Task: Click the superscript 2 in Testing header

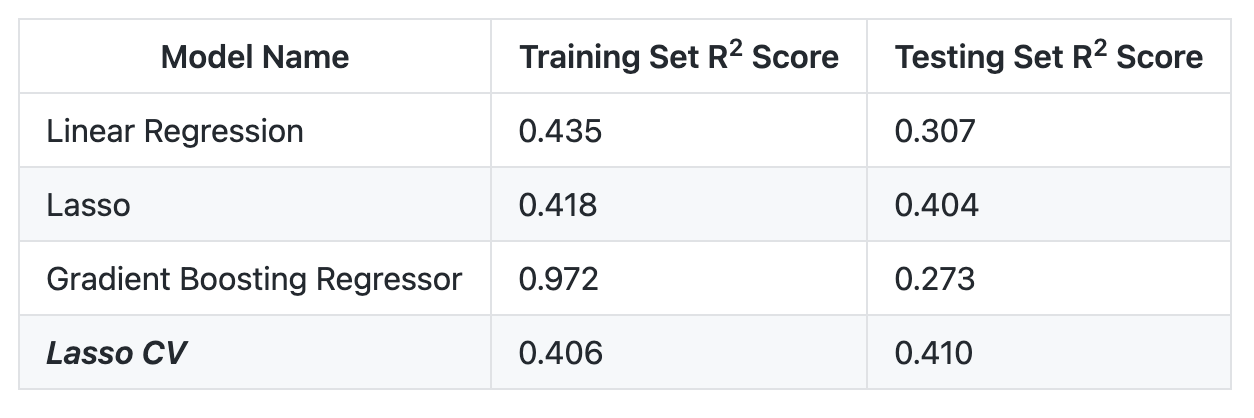Action: coord(1101,49)
